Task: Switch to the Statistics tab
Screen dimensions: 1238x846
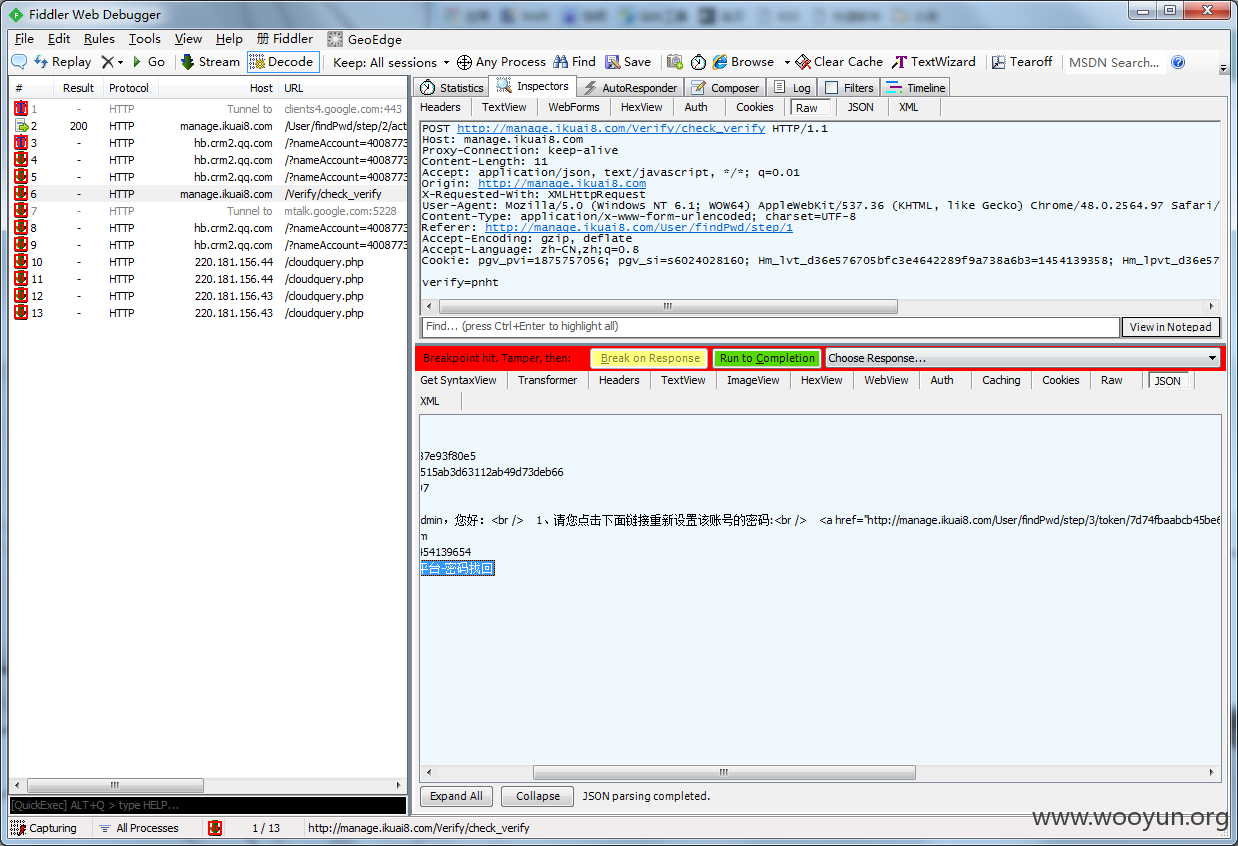Action: click(x=452, y=88)
